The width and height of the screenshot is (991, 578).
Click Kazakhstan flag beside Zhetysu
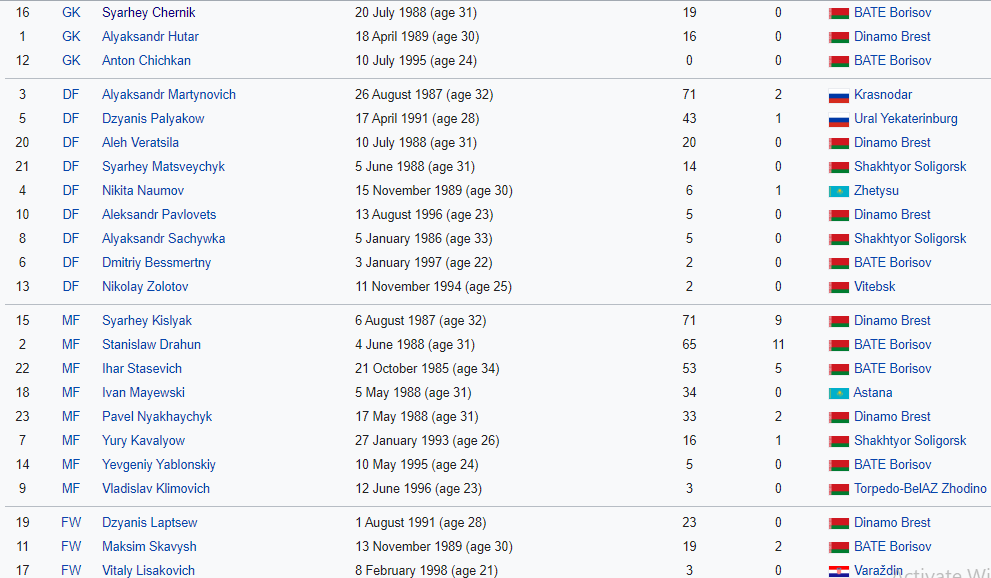click(839, 191)
